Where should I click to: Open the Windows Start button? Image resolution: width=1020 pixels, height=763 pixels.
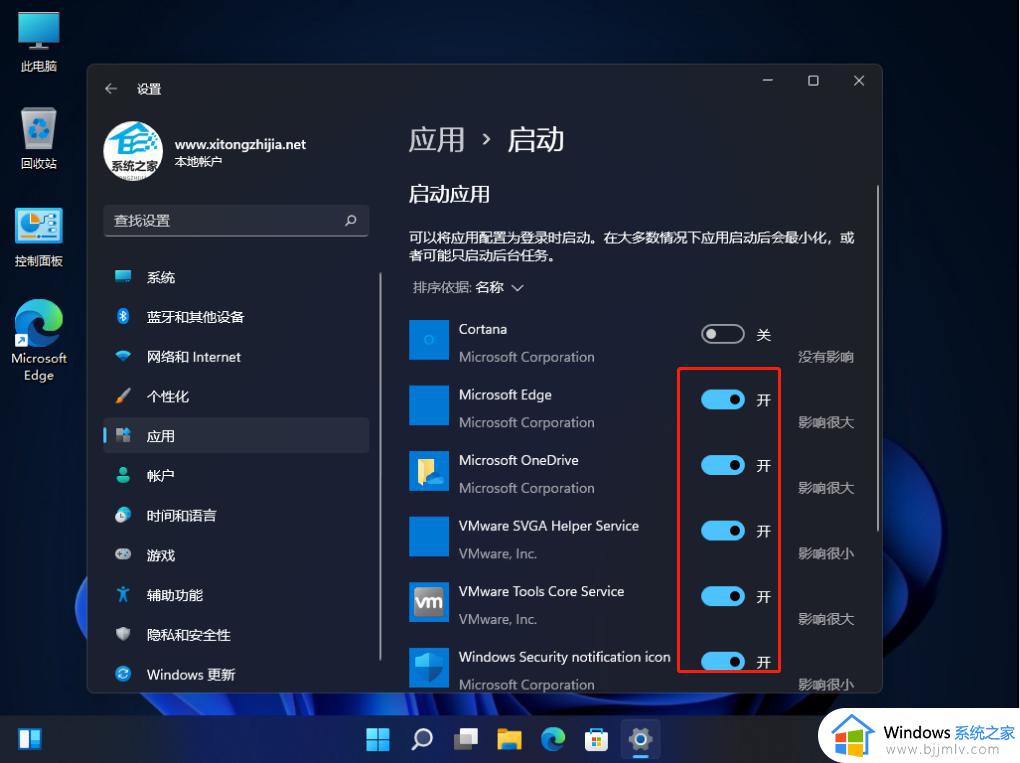pyautogui.click(x=378, y=739)
